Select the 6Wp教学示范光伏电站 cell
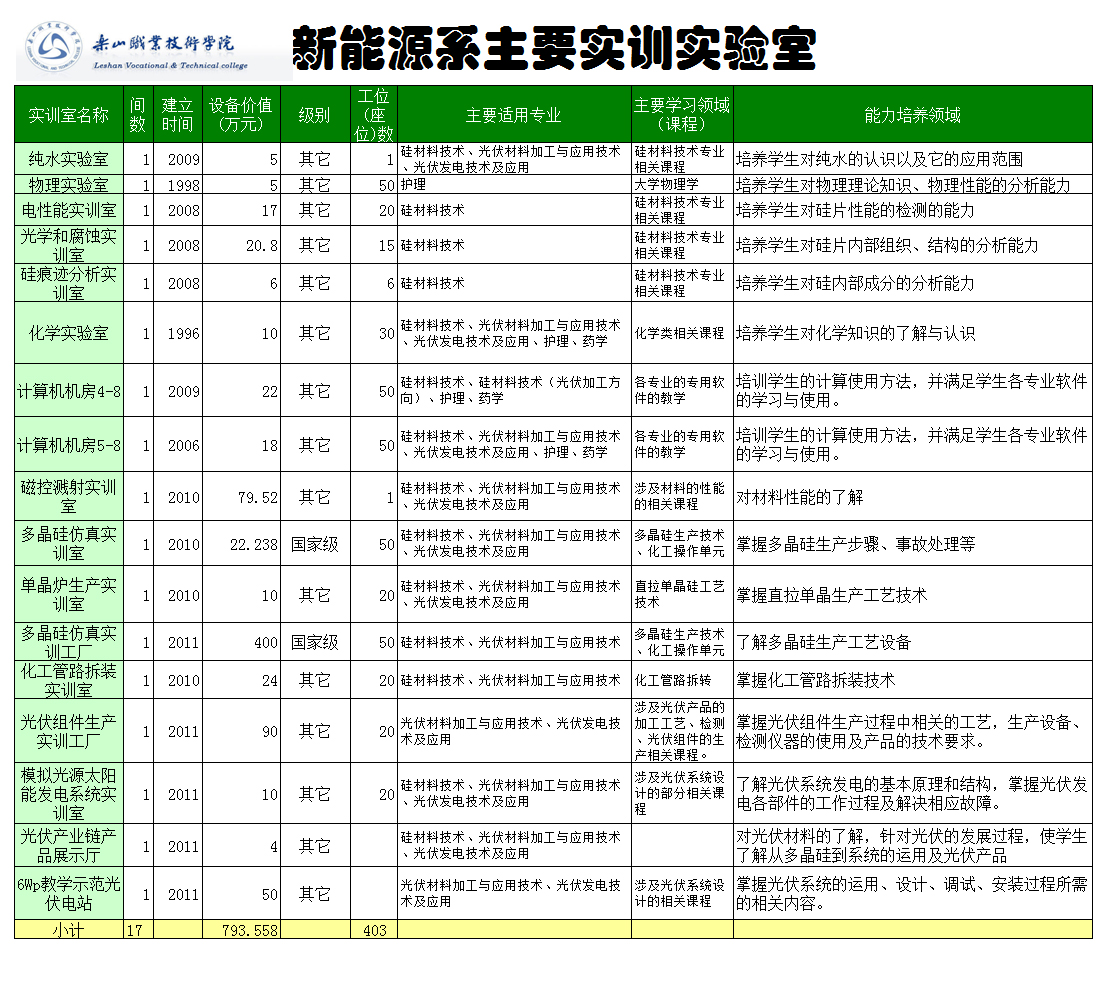This screenshot has height=1000, width=1112. [68, 894]
